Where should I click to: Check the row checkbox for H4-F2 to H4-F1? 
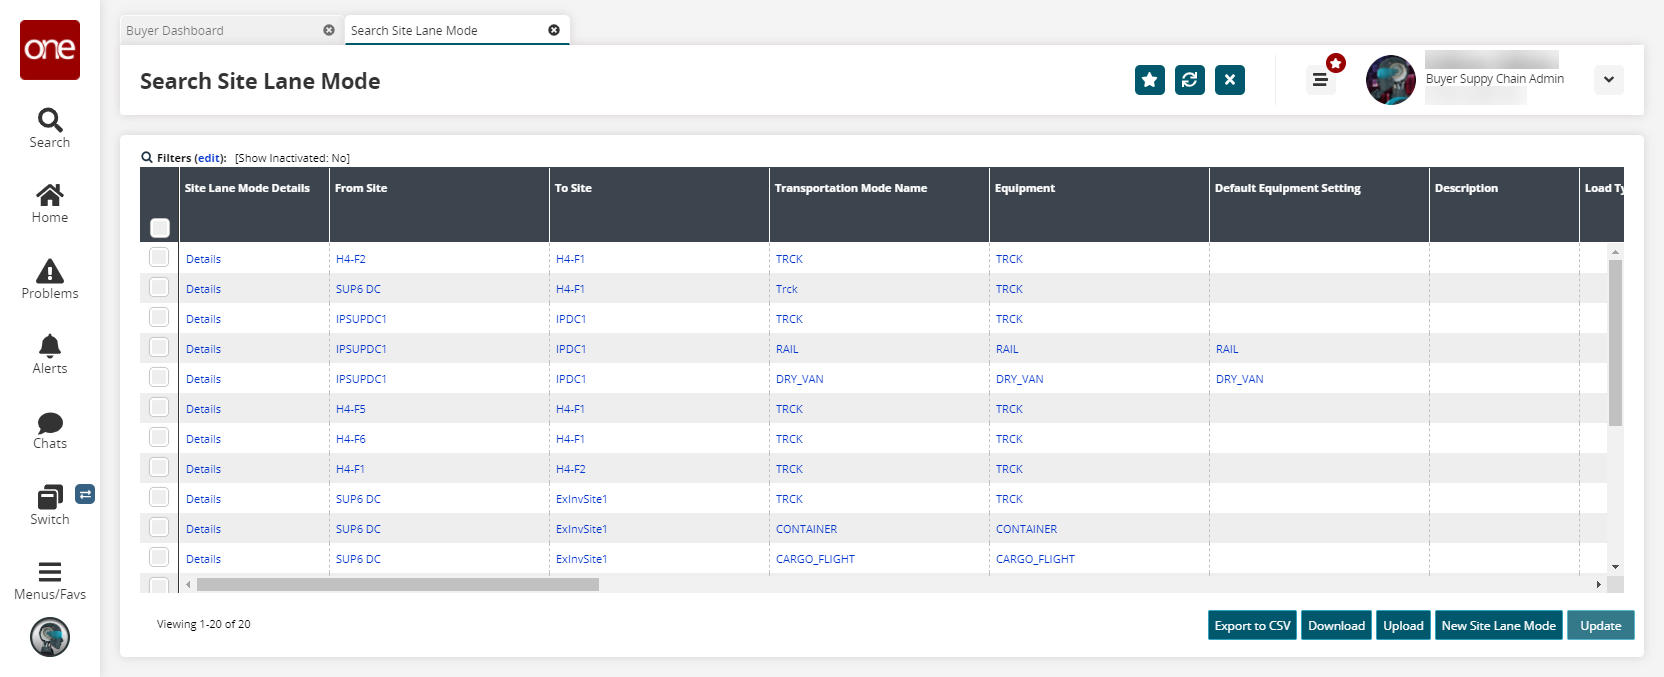point(159,258)
